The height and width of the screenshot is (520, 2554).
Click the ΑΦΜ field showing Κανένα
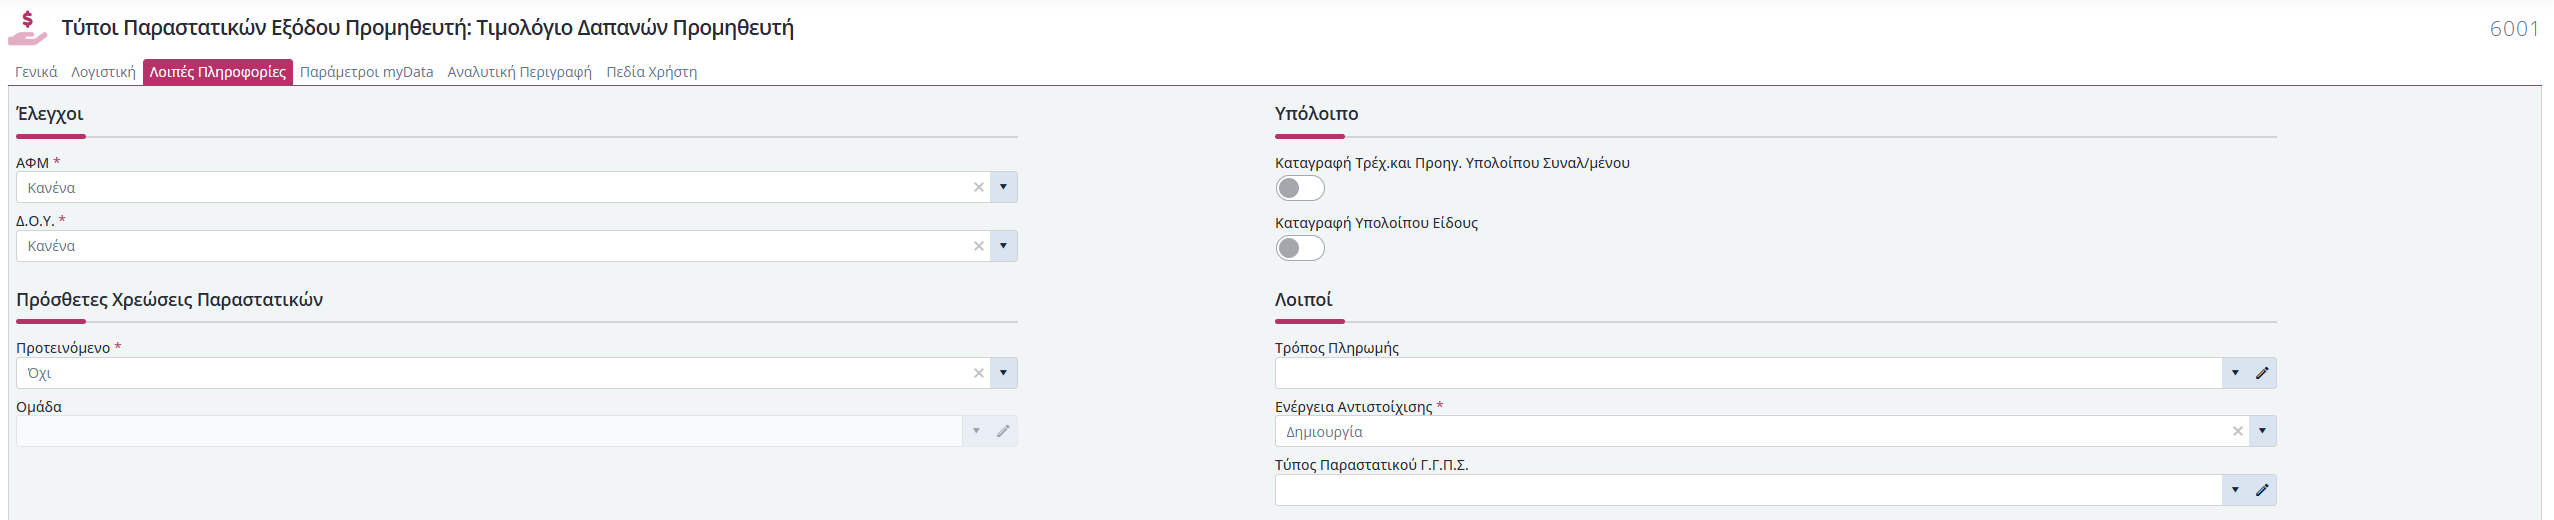(517, 187)
